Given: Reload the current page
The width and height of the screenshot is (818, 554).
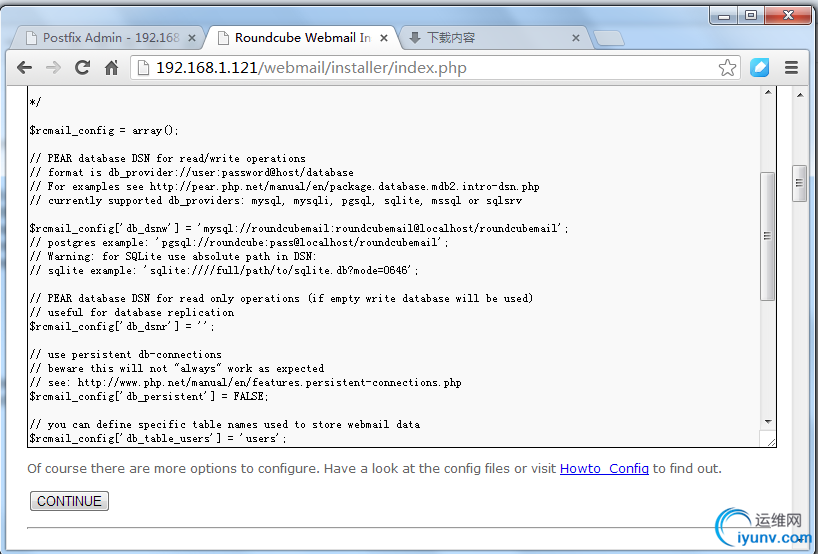Looking at the screenshot, I should tap(82, 68).
